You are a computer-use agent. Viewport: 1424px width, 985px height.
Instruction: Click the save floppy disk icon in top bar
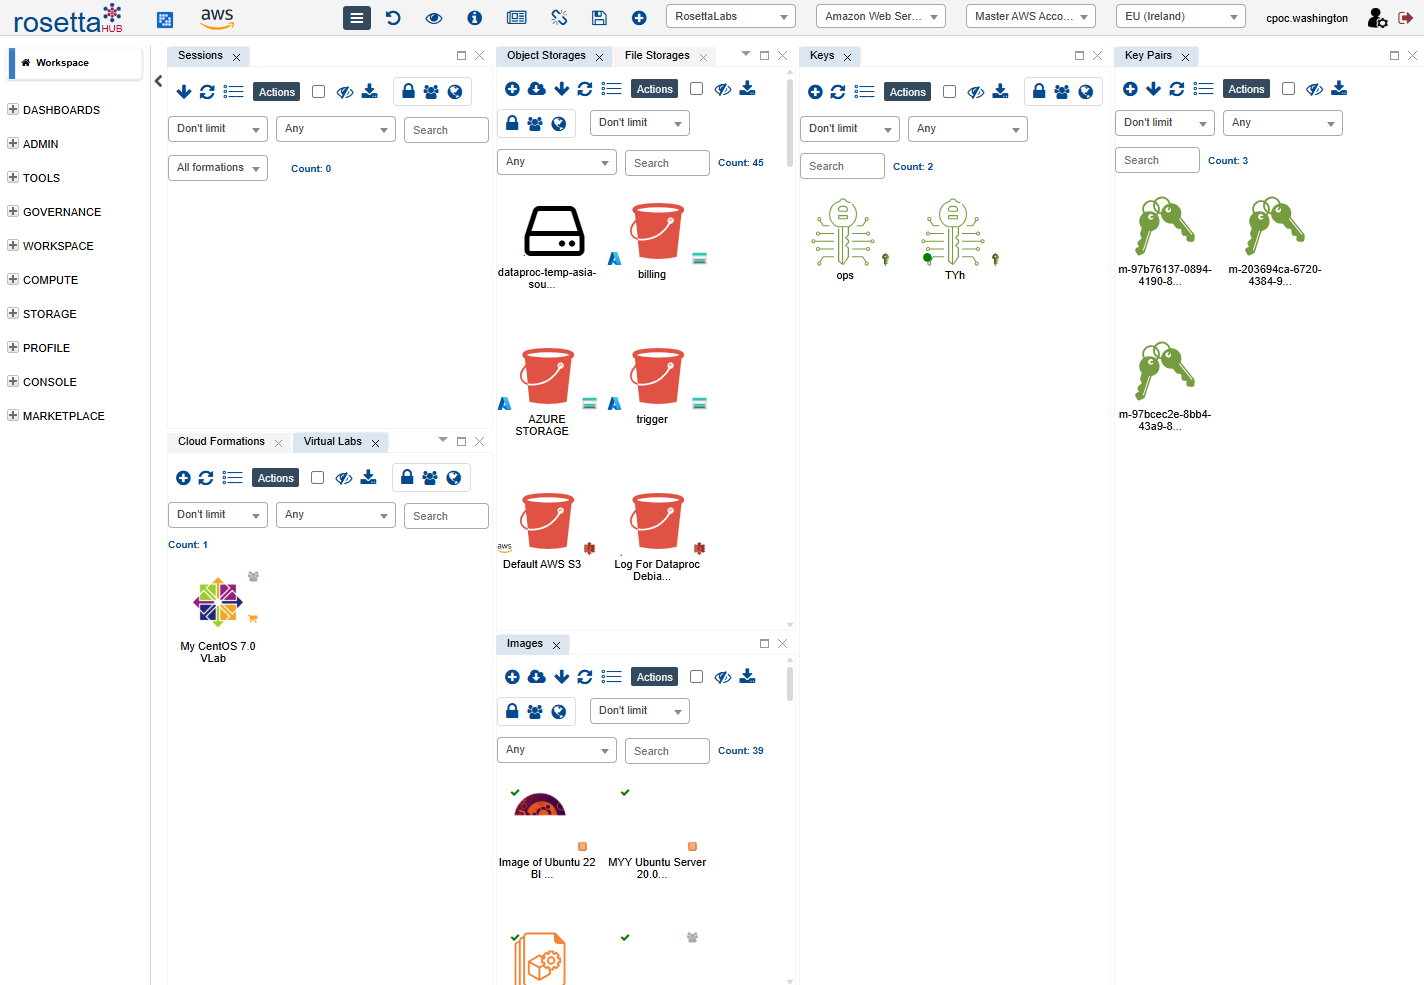coord(599,17)
